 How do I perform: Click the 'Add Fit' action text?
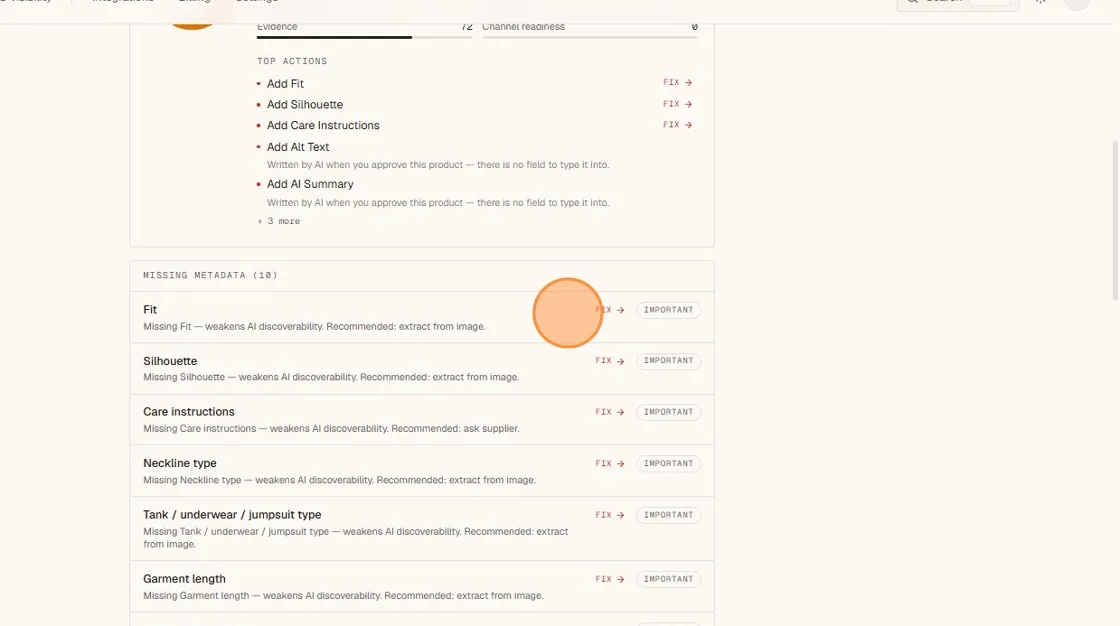(285, 84)
